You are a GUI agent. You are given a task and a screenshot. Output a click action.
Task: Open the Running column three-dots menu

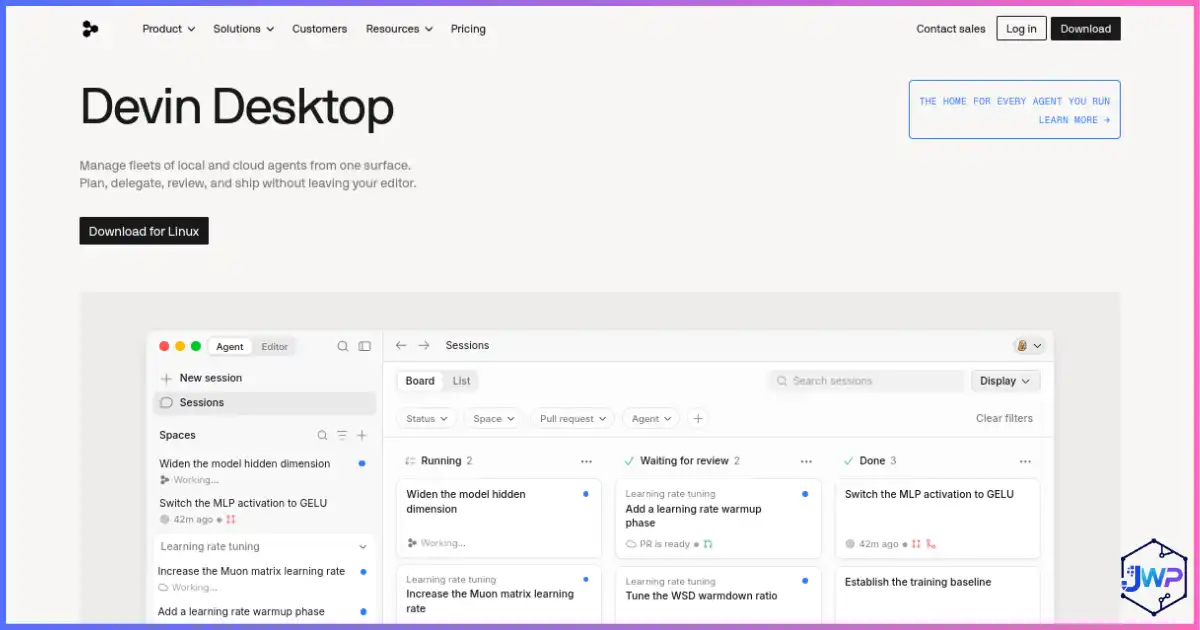click(586, 461)
